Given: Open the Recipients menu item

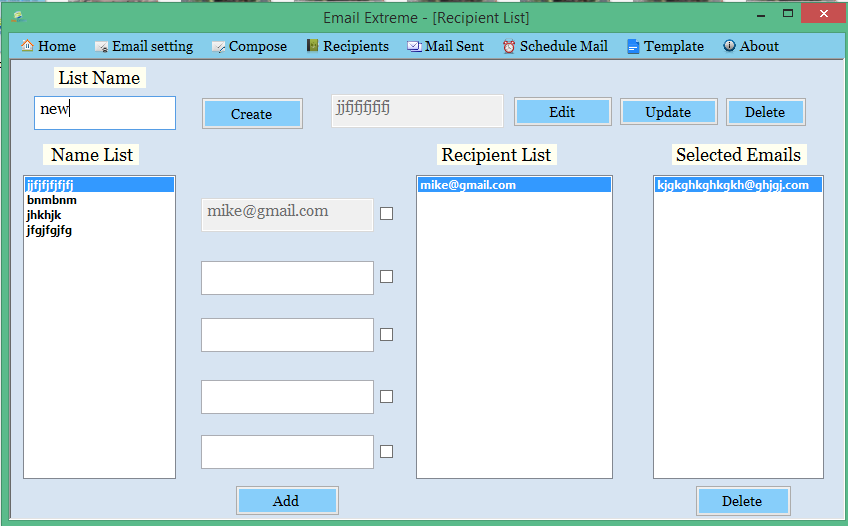Looking at the screenshot, I should [348, 46].
